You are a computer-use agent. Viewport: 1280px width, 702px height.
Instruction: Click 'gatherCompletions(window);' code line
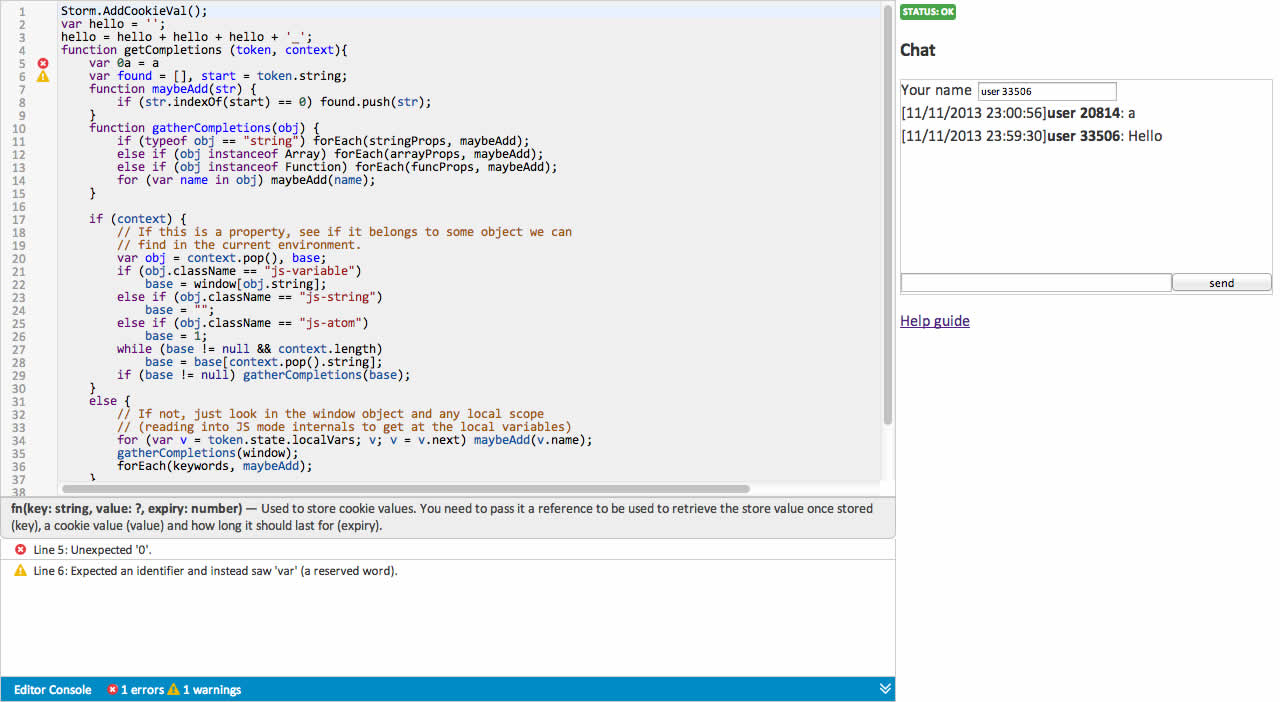(208, 453)
